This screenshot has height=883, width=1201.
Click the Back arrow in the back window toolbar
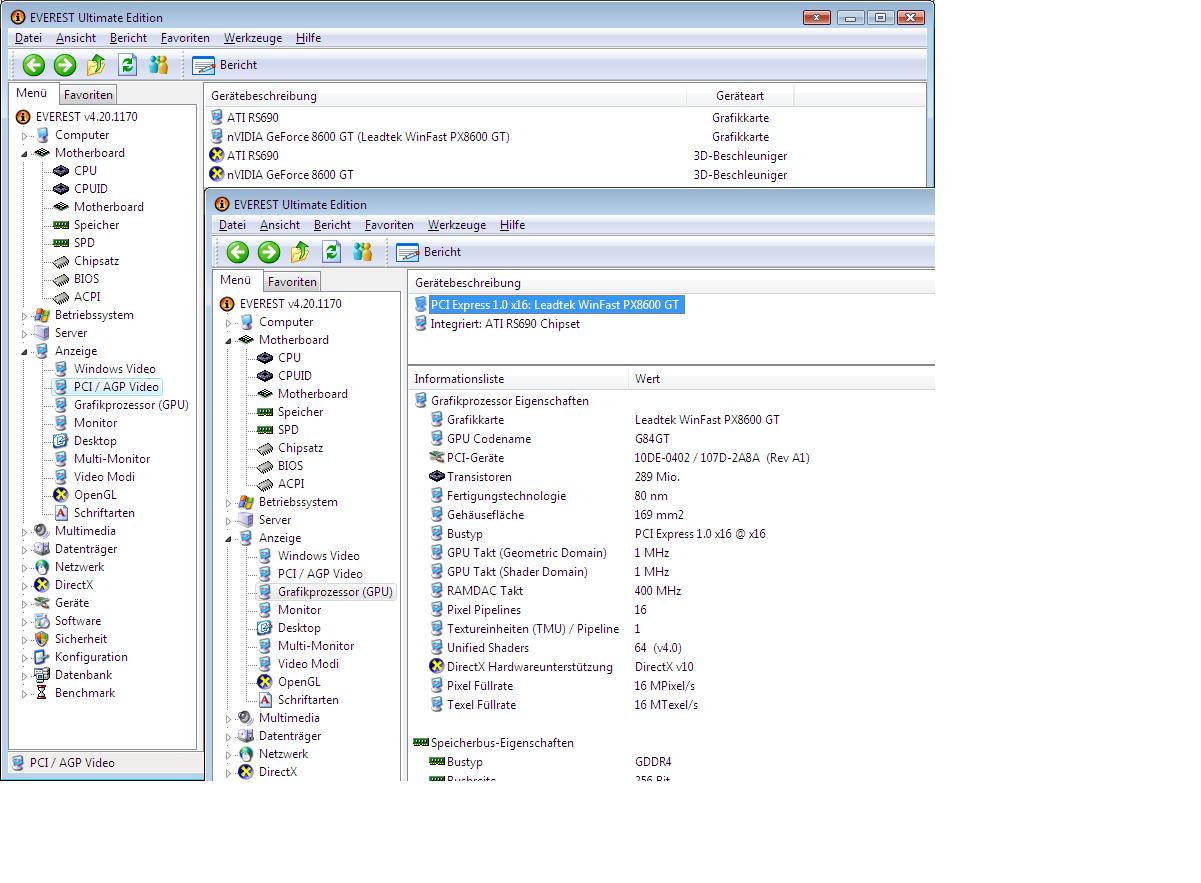[x=34, y=65]
